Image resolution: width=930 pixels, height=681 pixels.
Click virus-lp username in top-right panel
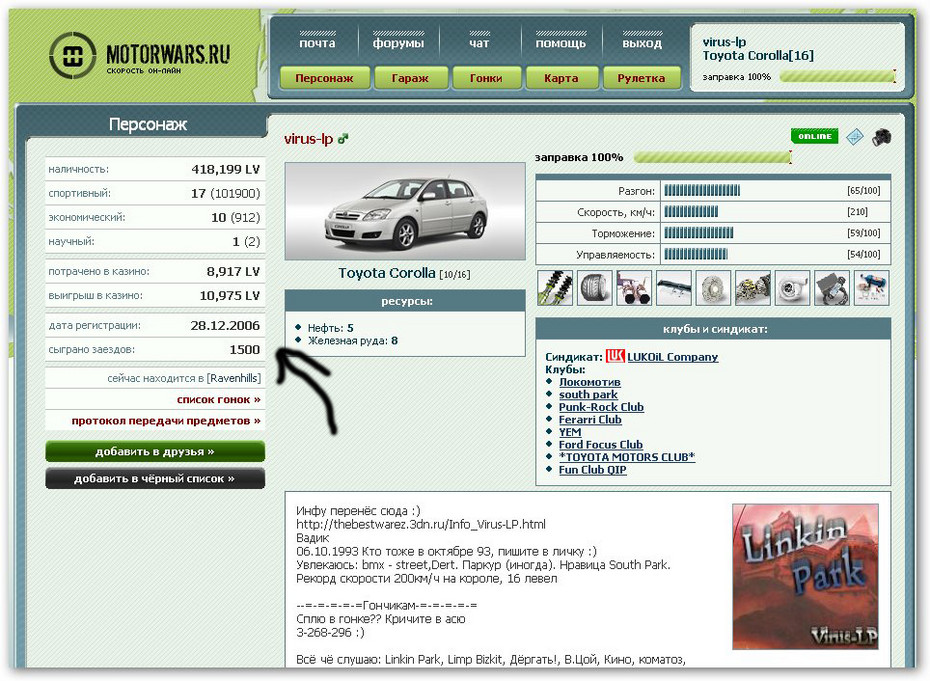[724, 42]
